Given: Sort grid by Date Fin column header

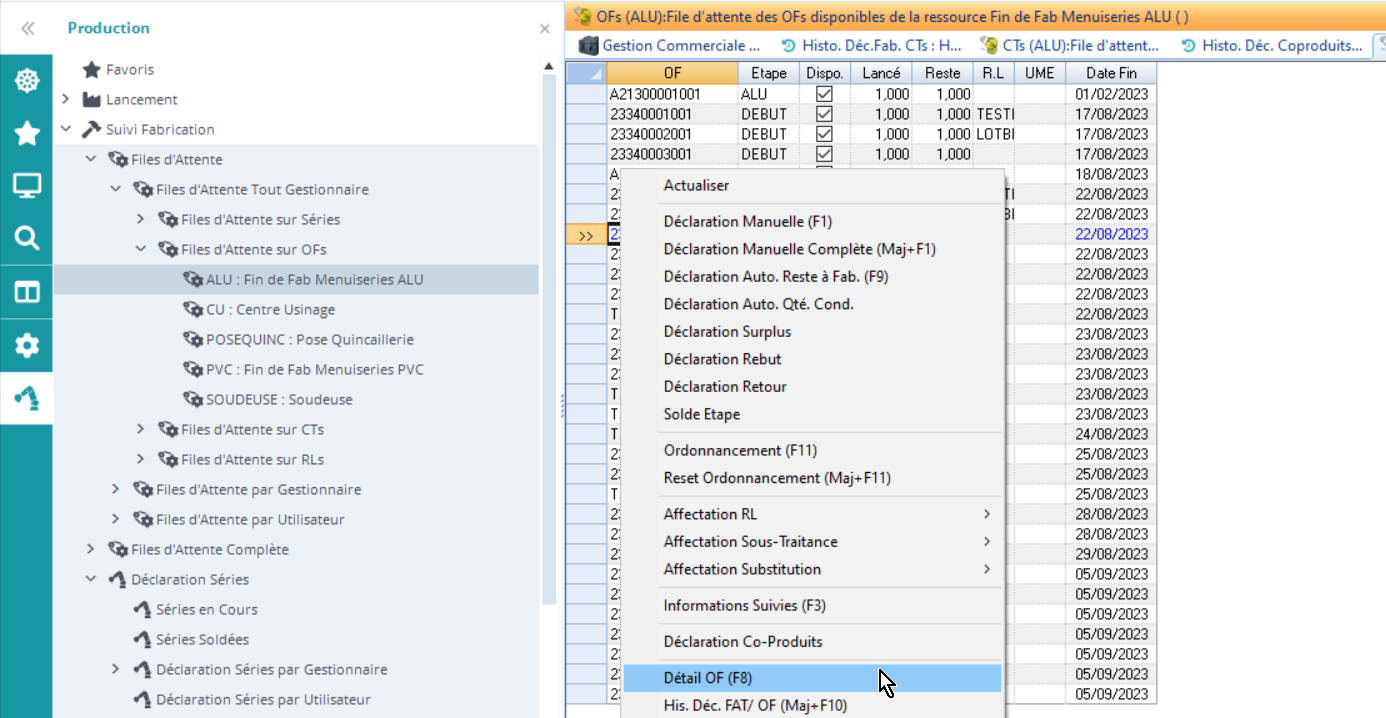Looking at the screenshot, I should coord(1110,73).
